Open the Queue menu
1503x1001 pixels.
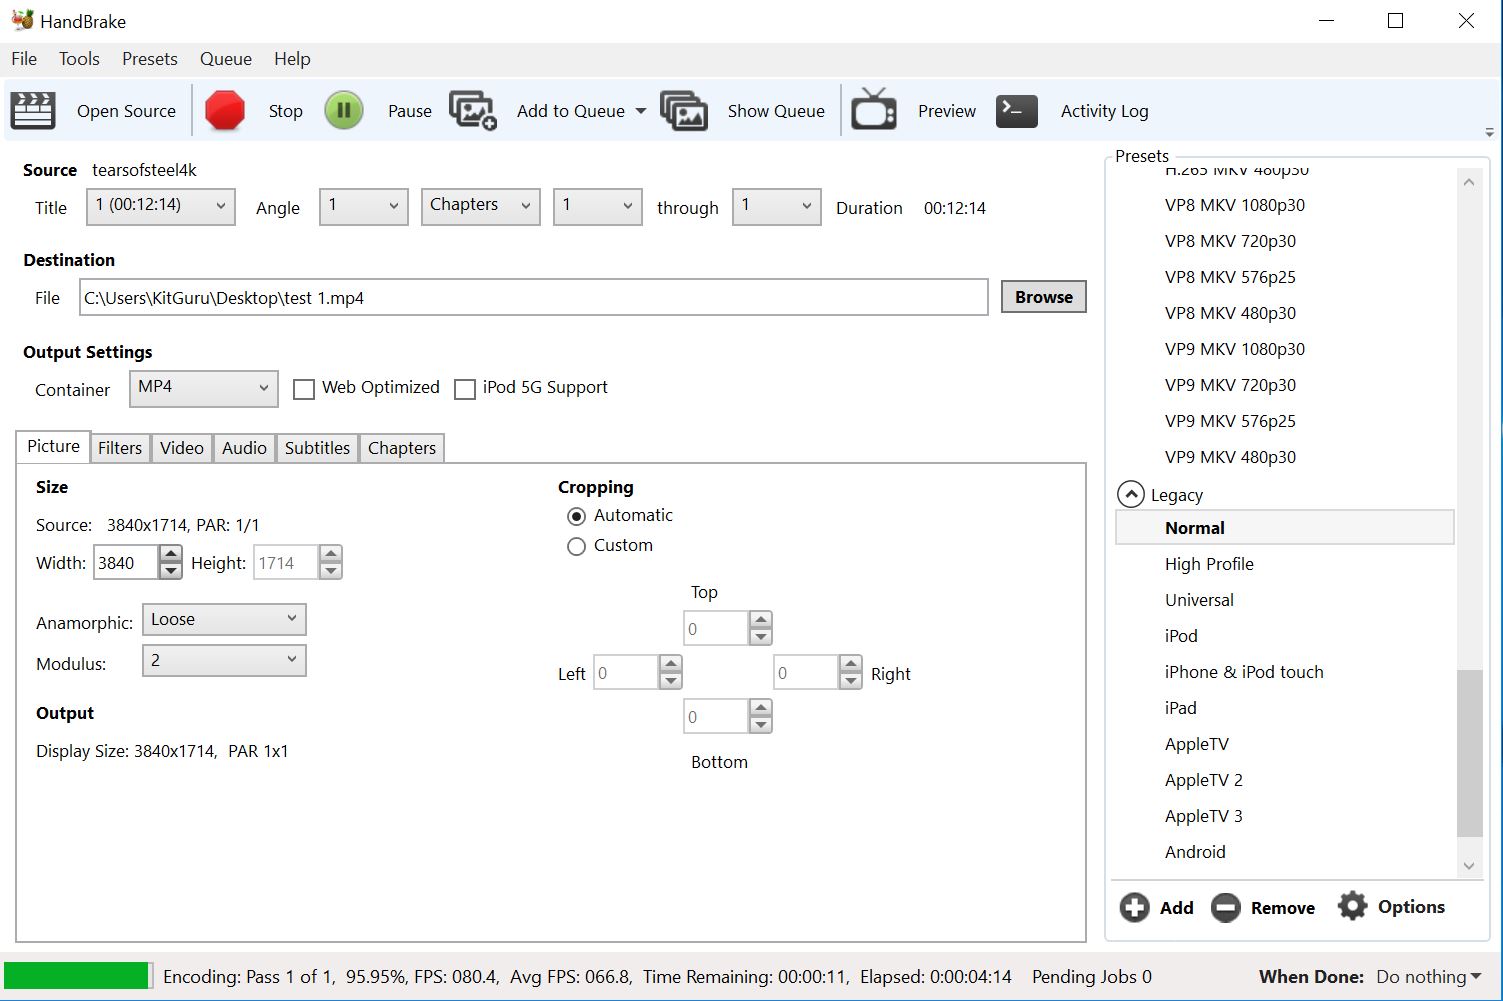click(226, 58)
